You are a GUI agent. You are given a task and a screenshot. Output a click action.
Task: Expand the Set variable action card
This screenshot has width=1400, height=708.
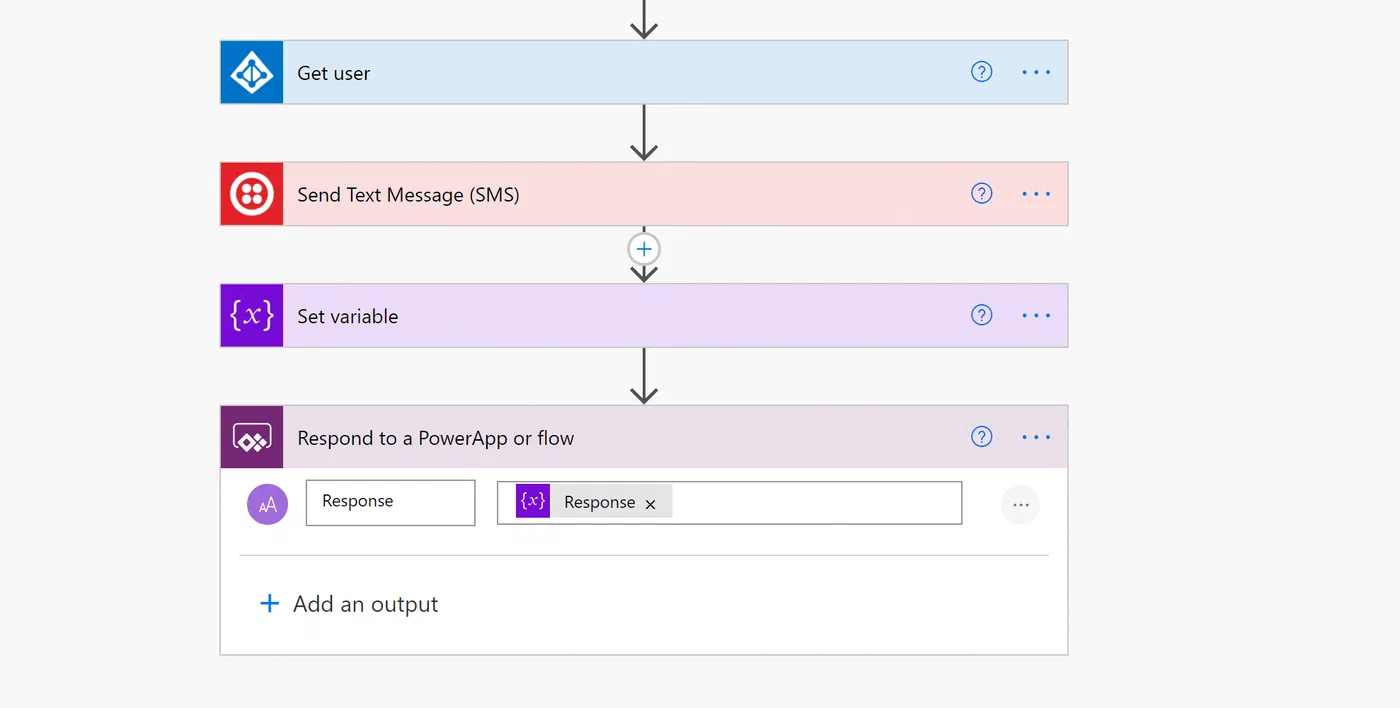(644, 316)
